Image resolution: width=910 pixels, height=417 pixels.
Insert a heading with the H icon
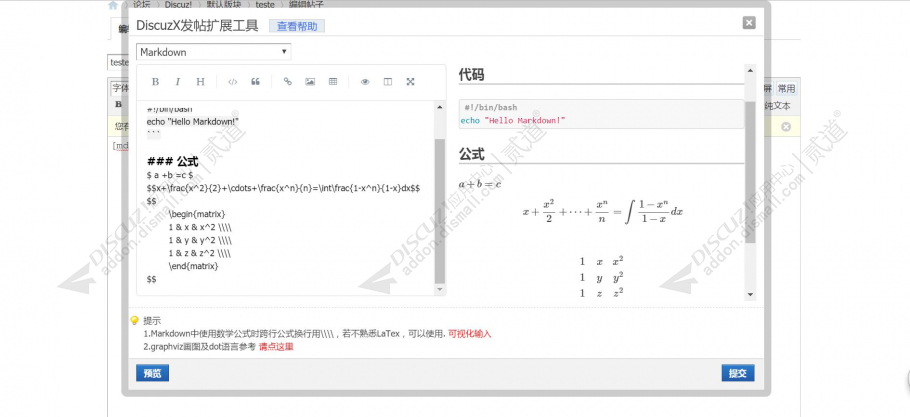[200, 82]
